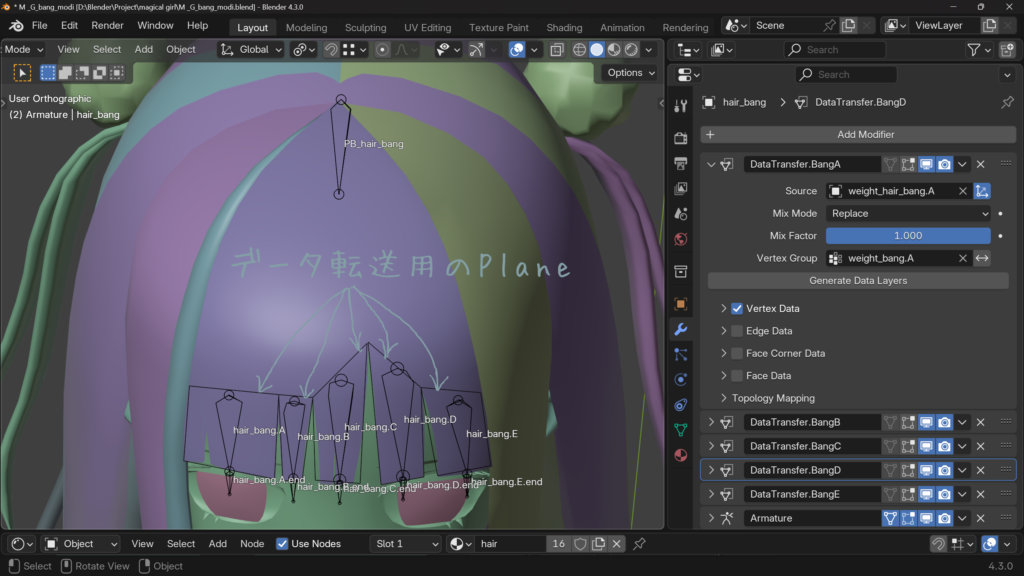Switch to Object Data properties tab
This screenshot has height=576, width=1024.
(681, 430)
